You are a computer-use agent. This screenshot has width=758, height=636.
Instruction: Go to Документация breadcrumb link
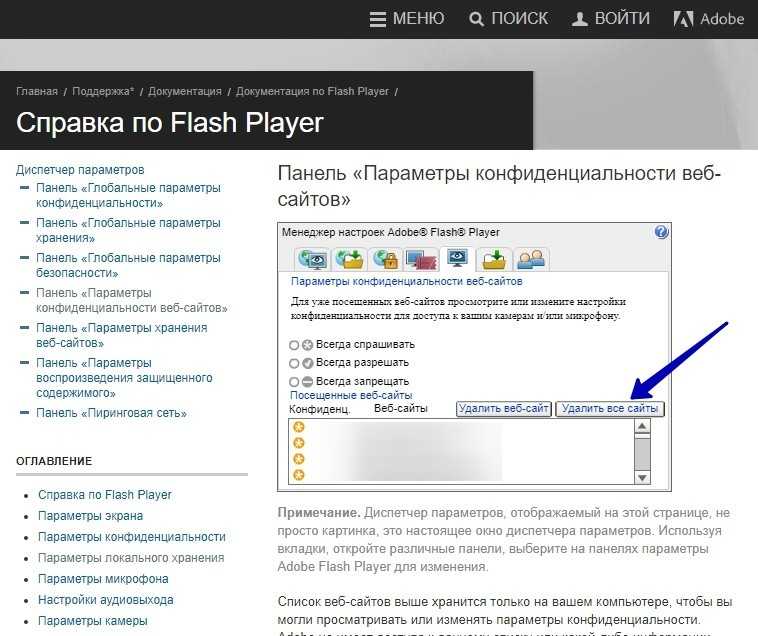point(185,91)
